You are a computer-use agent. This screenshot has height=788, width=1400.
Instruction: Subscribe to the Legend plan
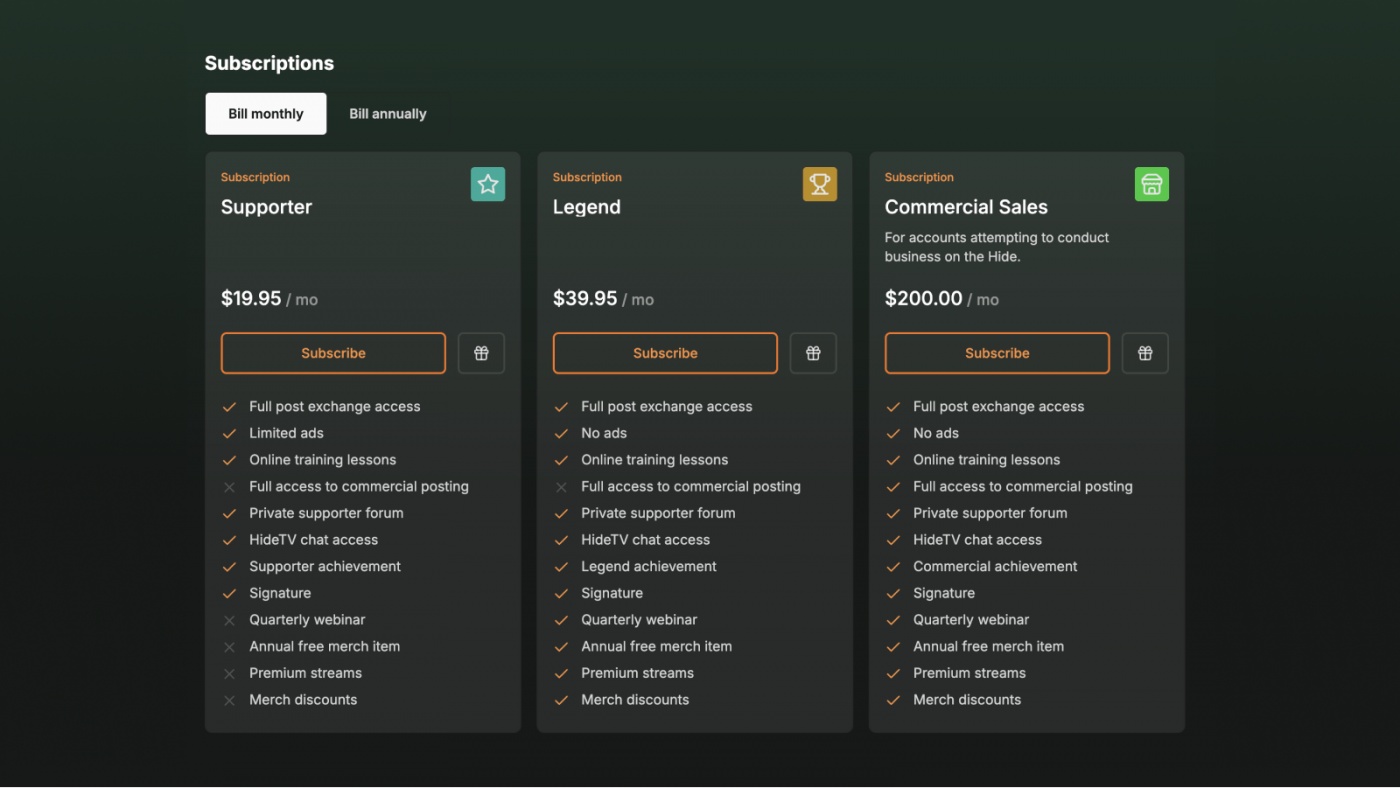[x=665, y=353]
